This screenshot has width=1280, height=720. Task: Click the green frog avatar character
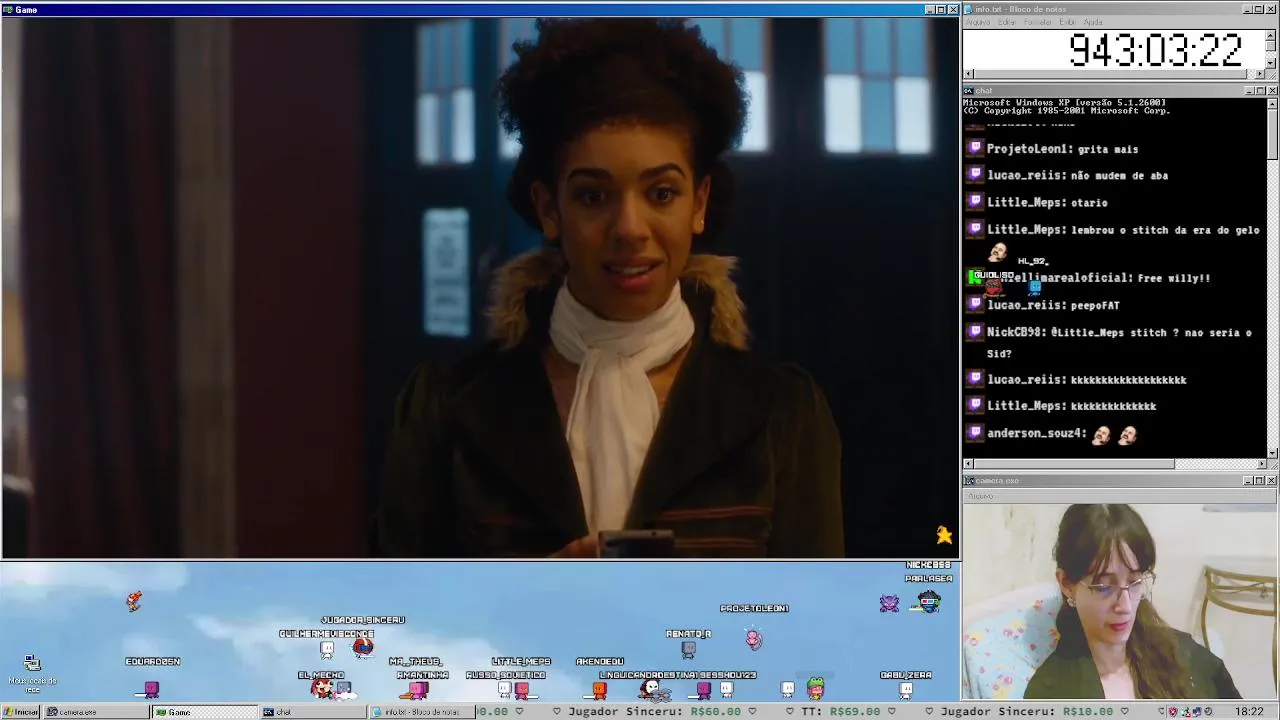pos(816,688)
